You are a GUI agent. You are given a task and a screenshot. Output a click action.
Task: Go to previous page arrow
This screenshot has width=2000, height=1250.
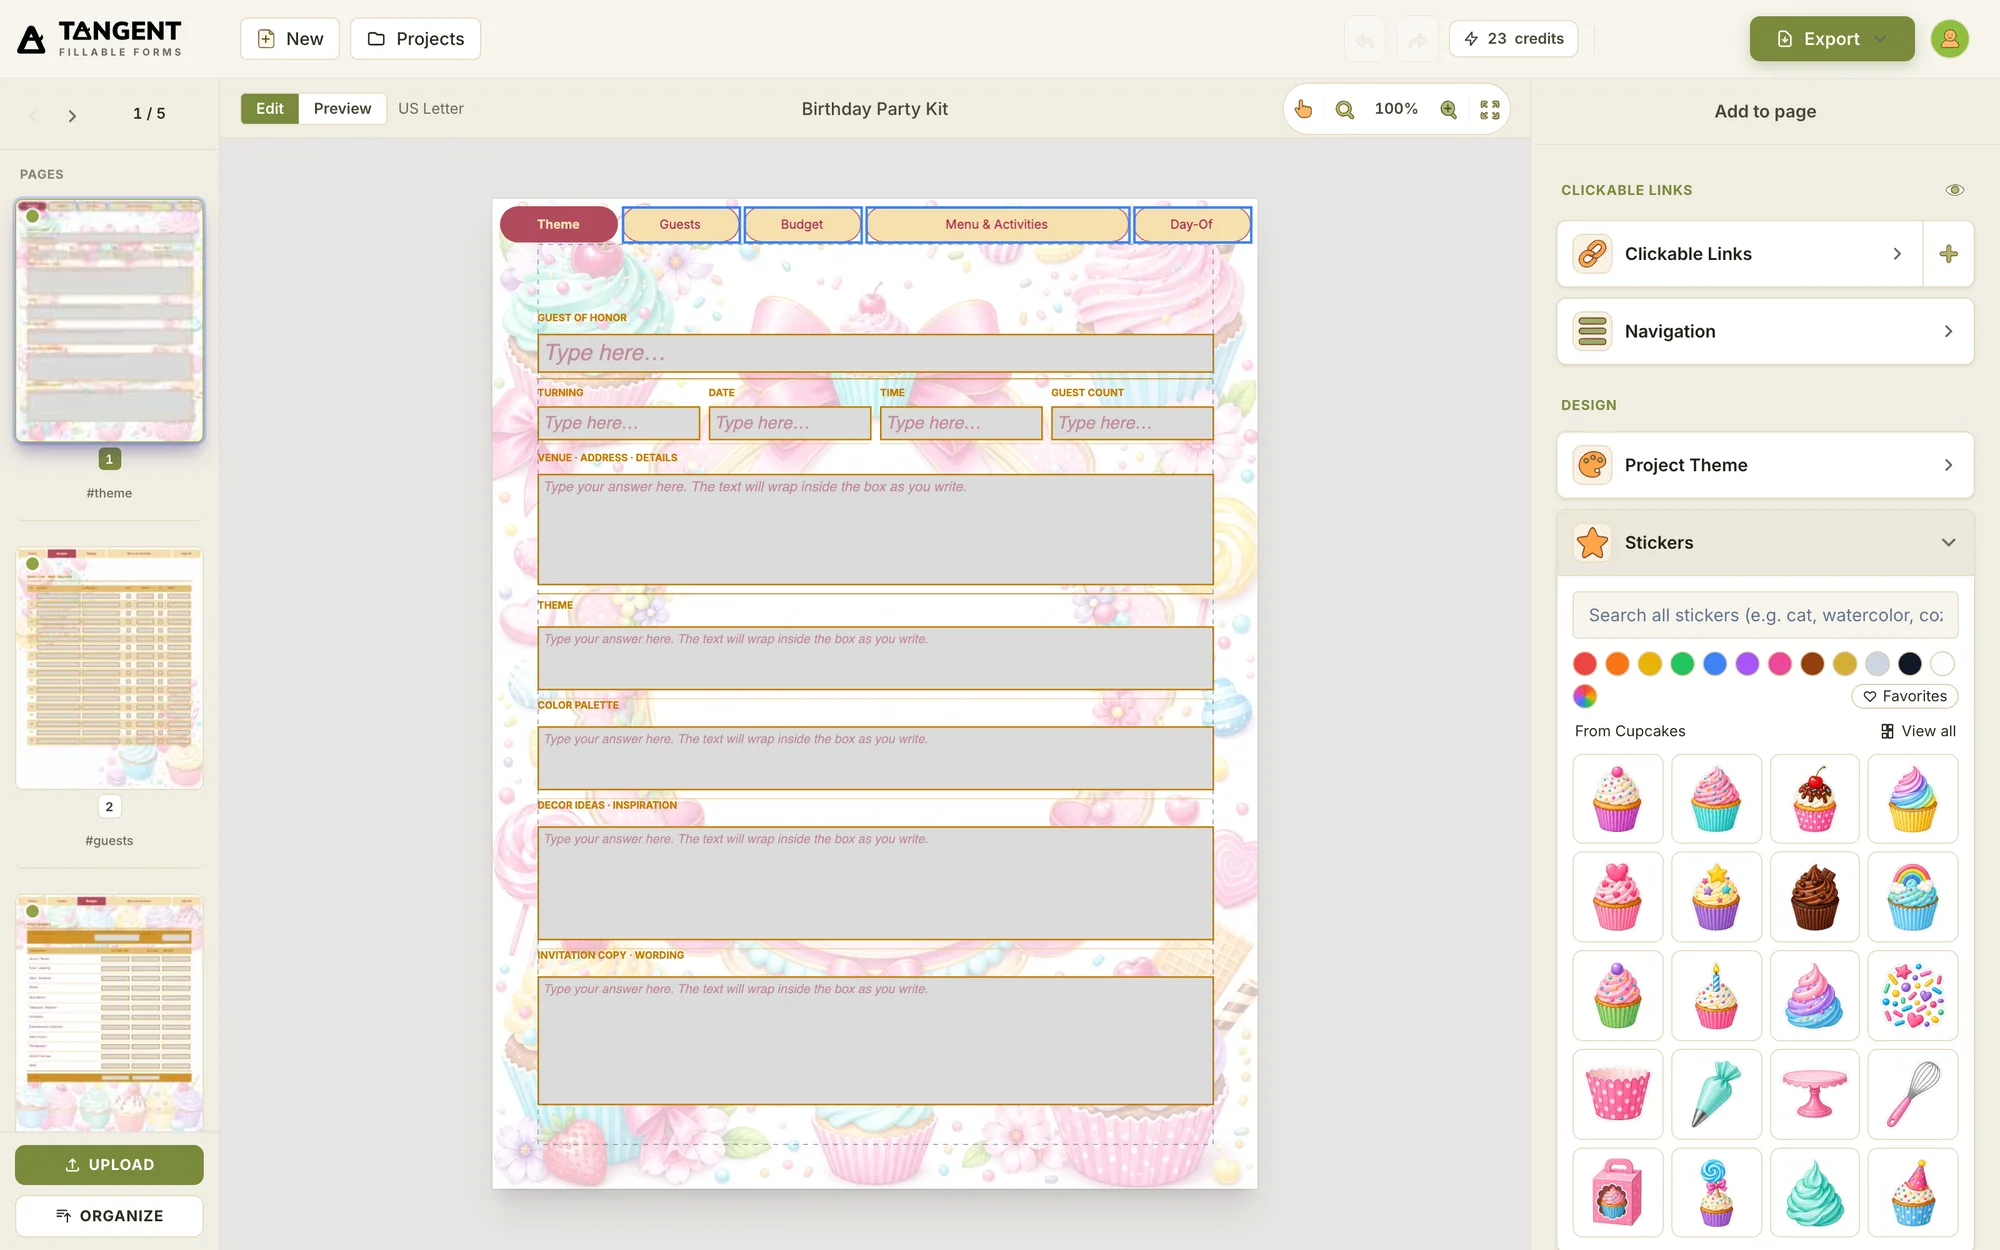click(33, 115)
